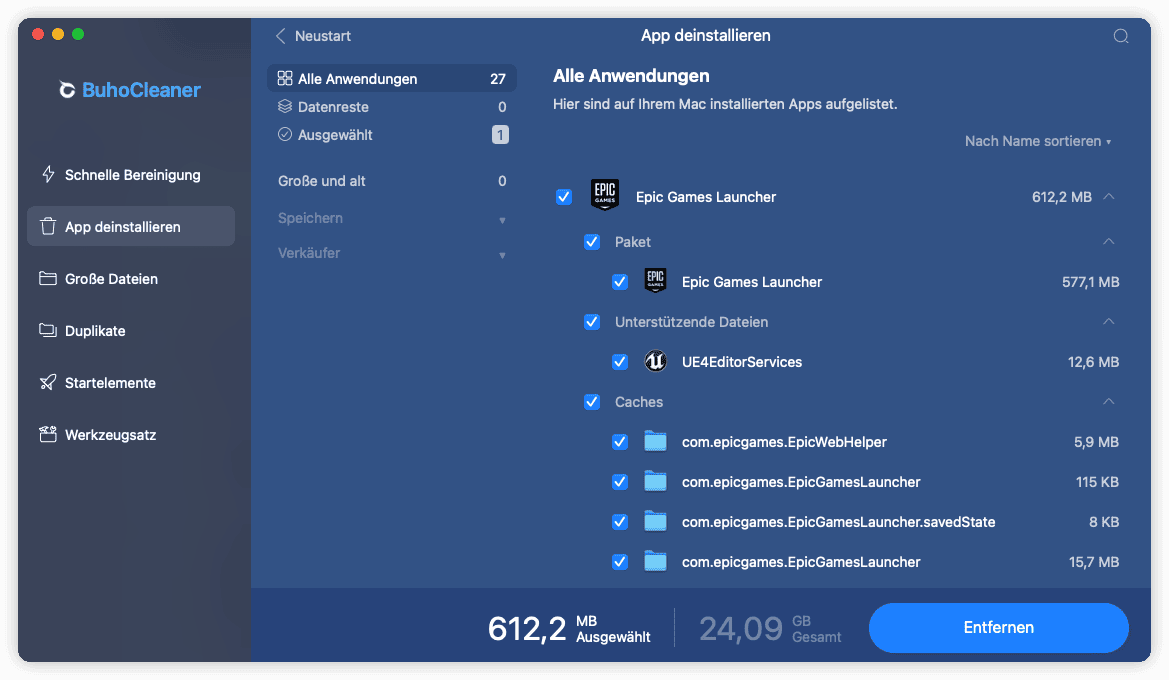1169x680 pixels.
Task: Uncheck the Unterstützende Dateien checkbox
Action: point(592,321)
